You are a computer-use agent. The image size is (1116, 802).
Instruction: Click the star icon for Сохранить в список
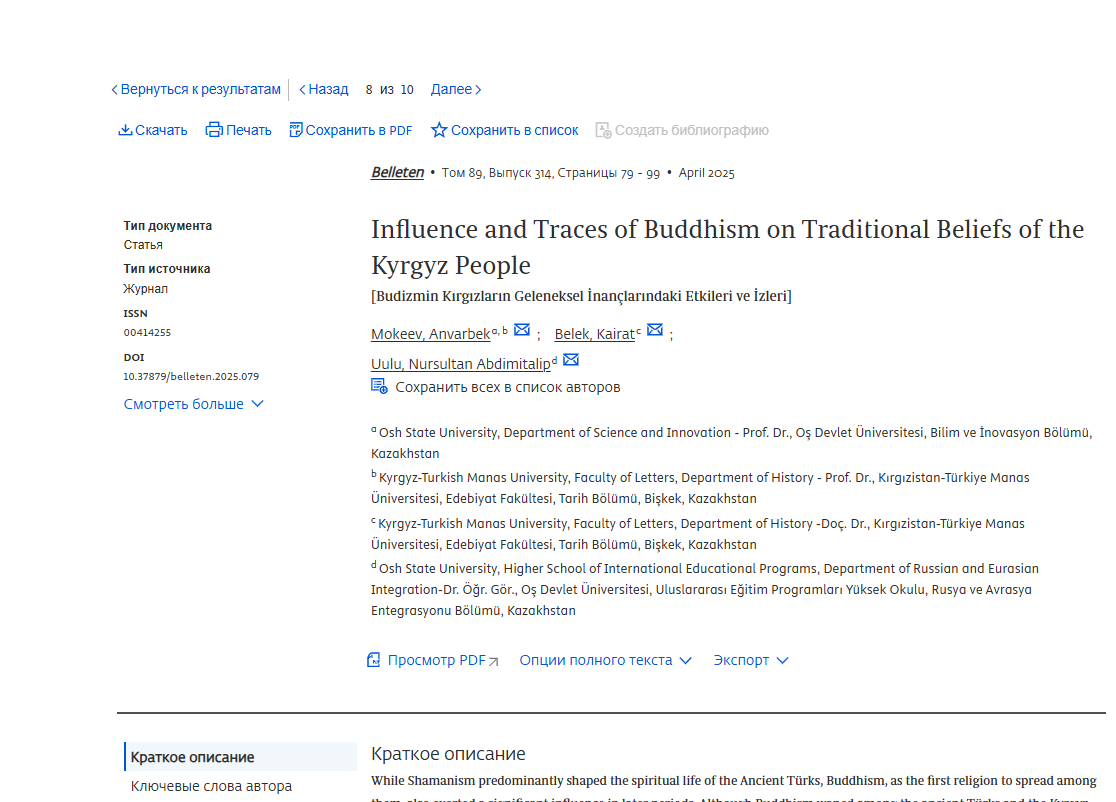point(439,130)
